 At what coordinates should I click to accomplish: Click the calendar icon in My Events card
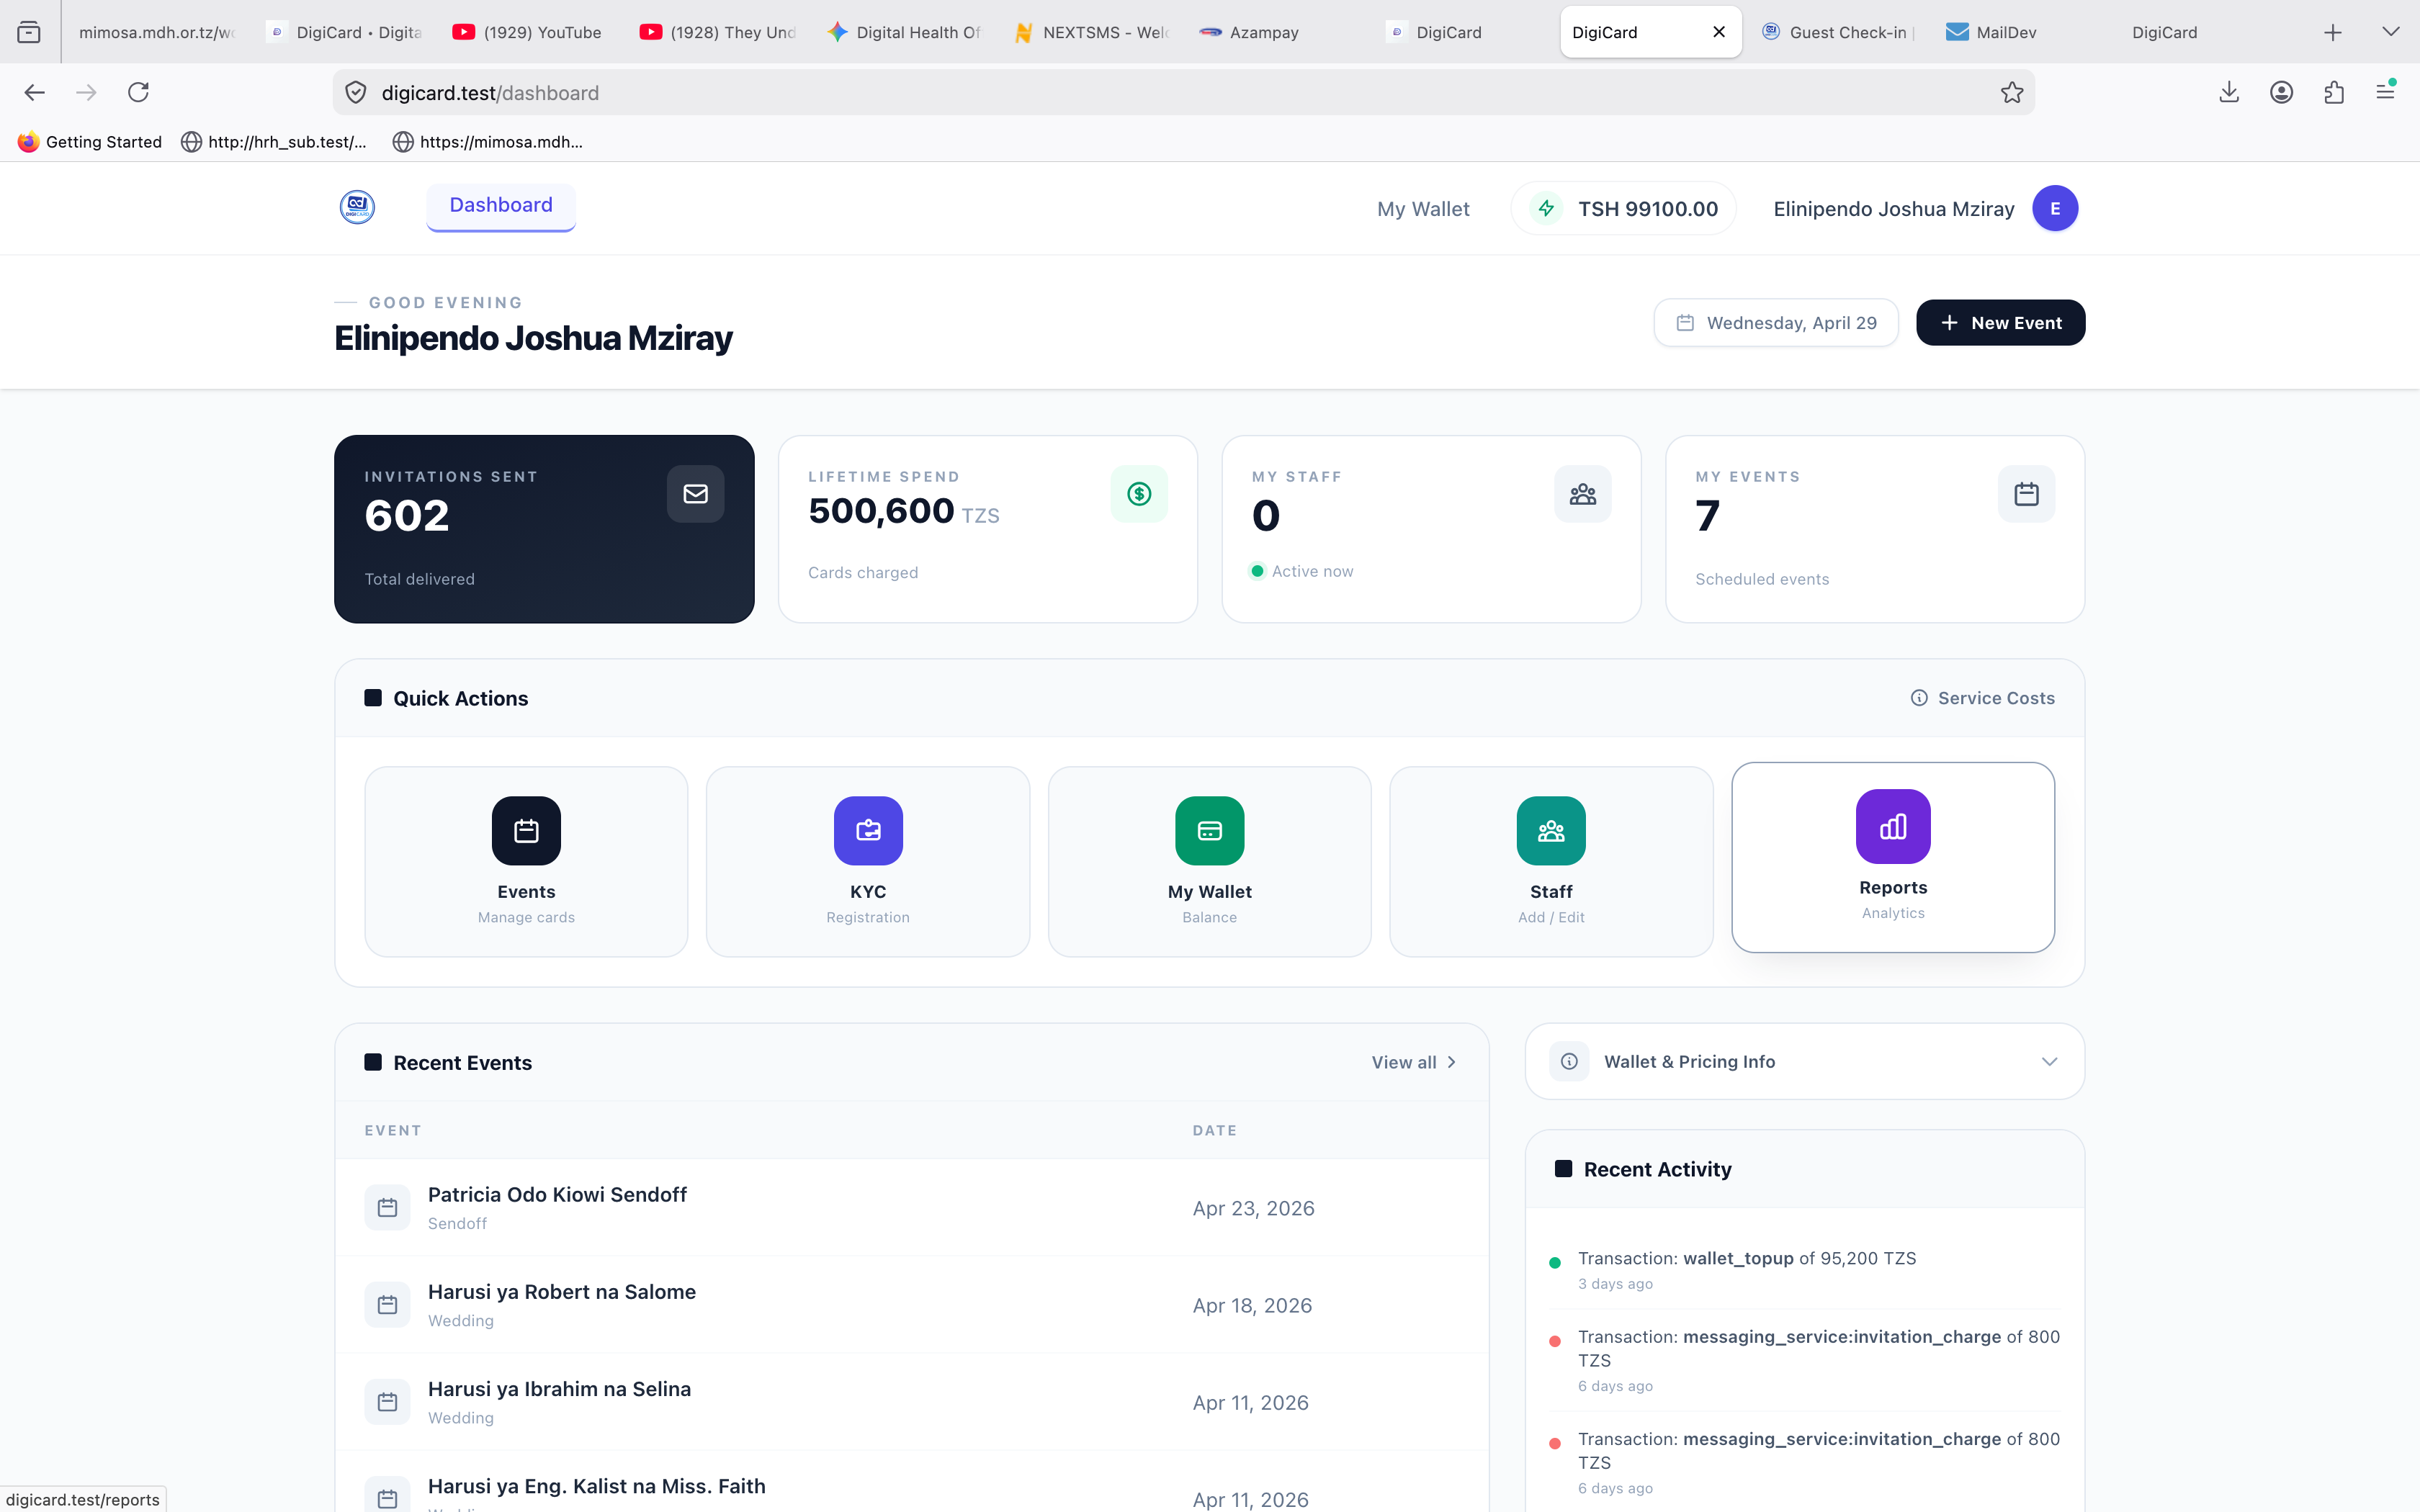[x=2026, y=494]
